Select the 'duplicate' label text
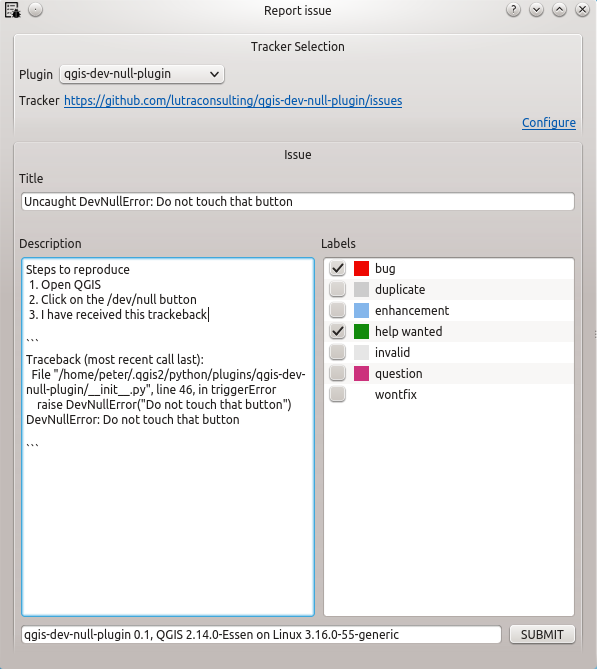 [400, 290]
